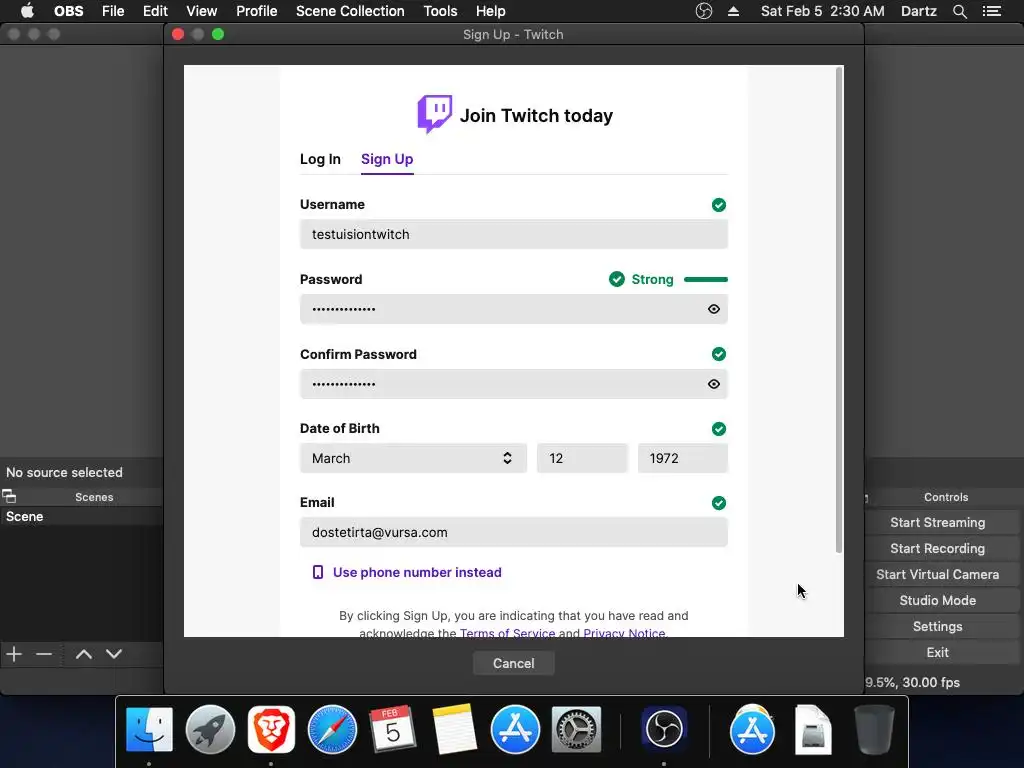Click the Dartz user name in menu bar
This screenshot has width=1024, height=768.
(x=919, y=11)
